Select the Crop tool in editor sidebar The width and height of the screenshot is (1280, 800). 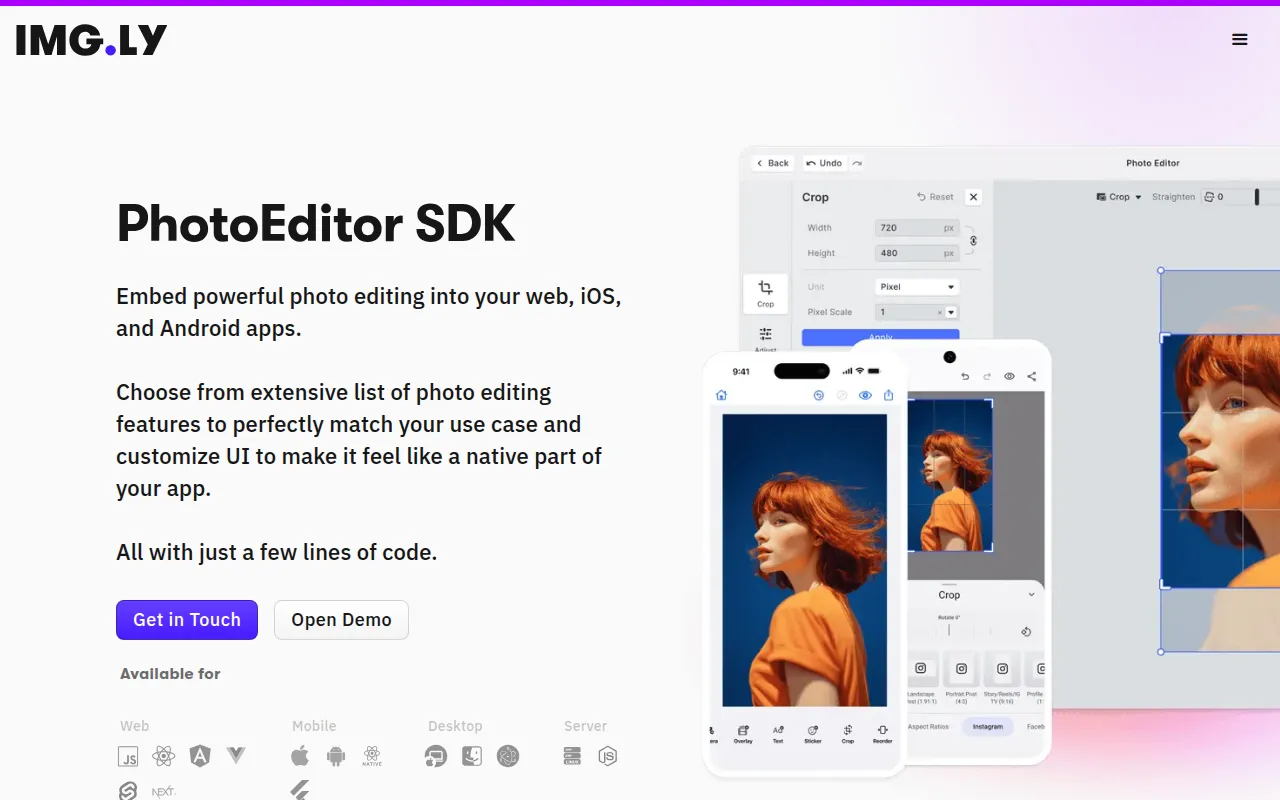pyautogui.click(x=765, y=293)
